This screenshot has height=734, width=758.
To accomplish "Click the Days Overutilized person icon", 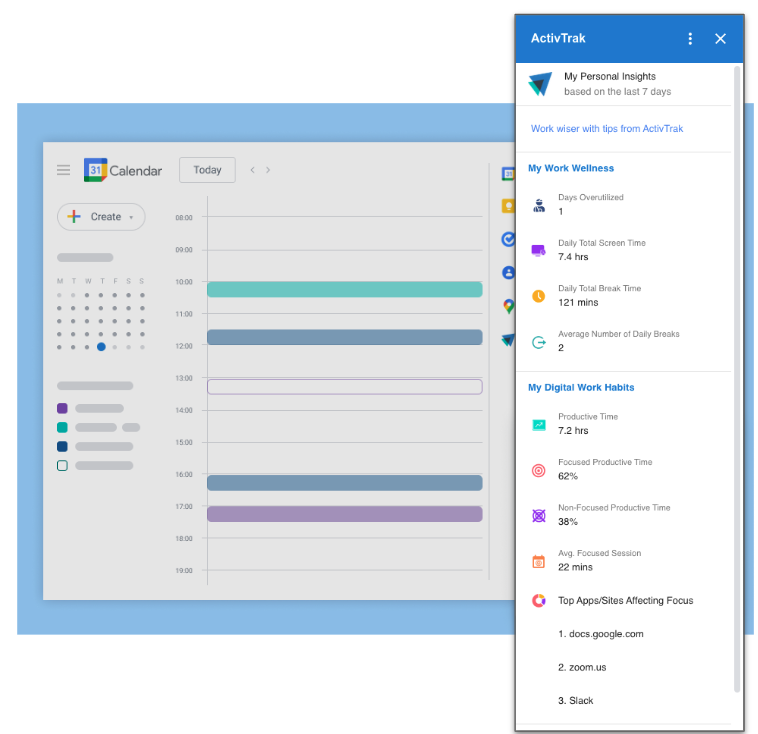I will click(x=539, y=205).
